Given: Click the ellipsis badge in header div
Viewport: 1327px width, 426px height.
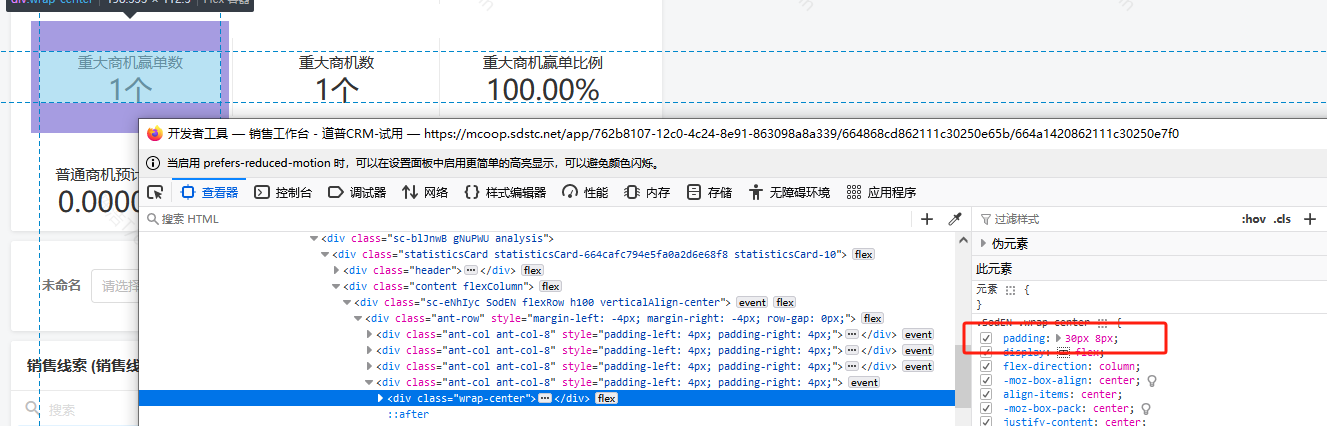Looking at the screenshot, I should [470, 270].
